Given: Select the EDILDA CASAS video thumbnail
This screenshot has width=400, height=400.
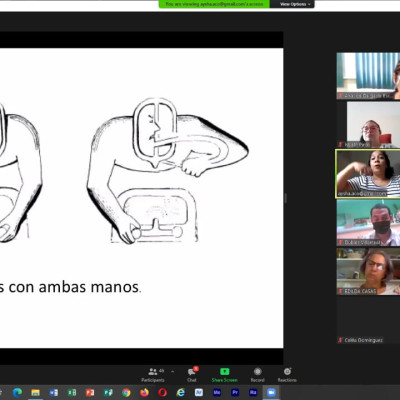Looking at the screenshot, I should [368, 271].
